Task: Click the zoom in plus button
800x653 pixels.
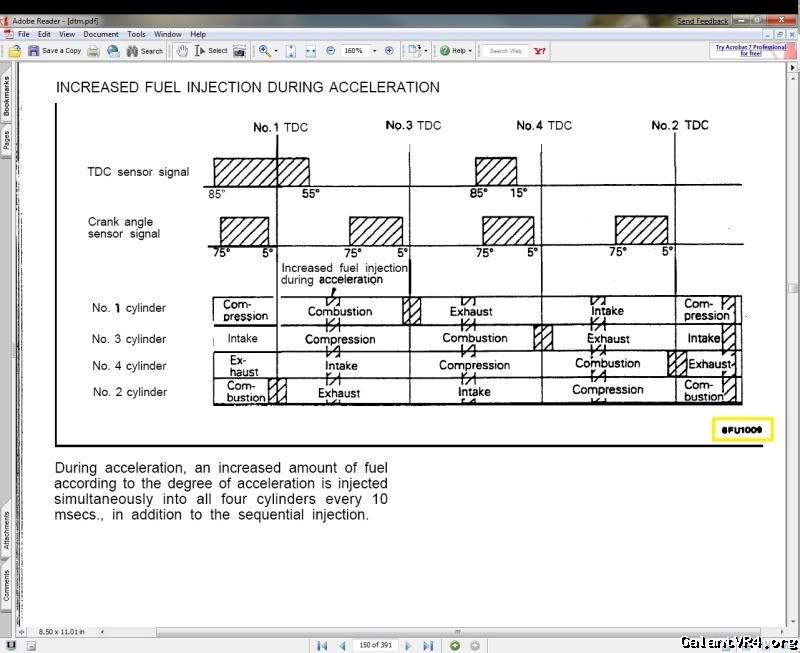Action: [389, 50]
